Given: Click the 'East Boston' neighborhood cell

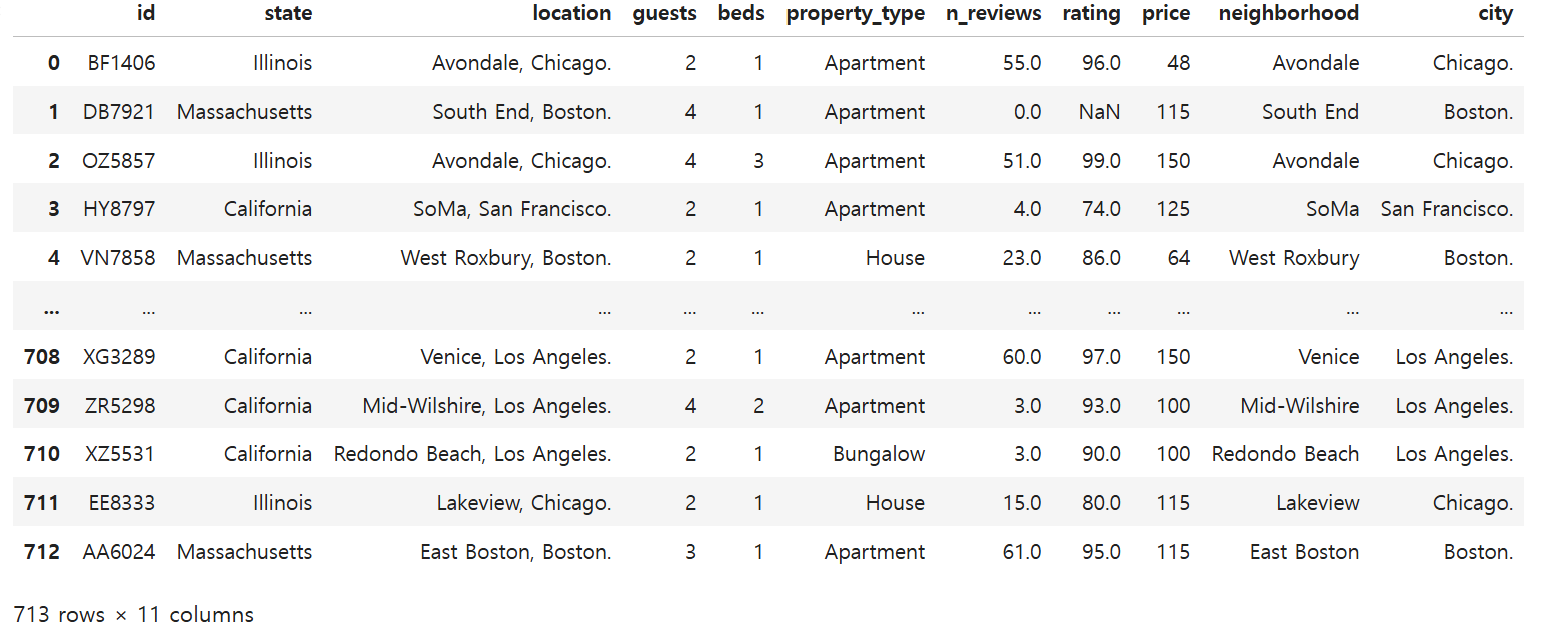Looking at the screenshot, I should pyautogui.click(x=1304, y=552).
